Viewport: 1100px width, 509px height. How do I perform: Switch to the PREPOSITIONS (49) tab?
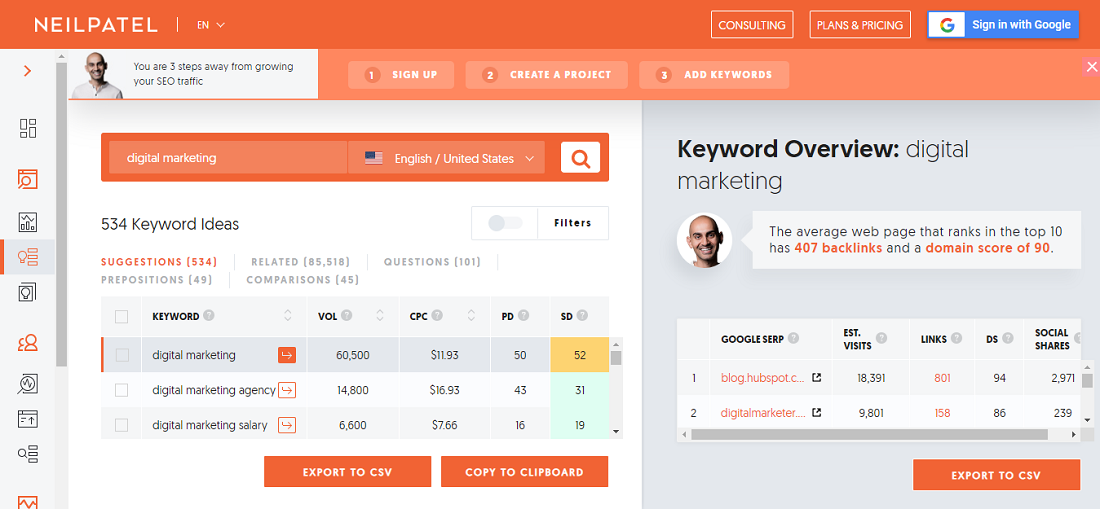157,280
